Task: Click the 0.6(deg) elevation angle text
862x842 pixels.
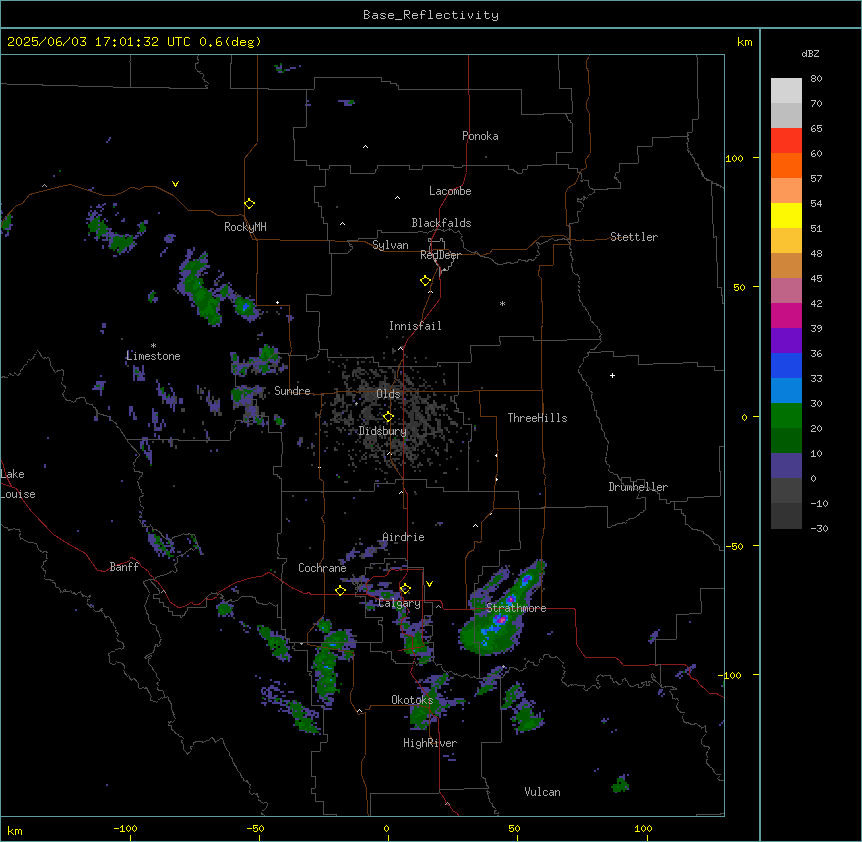Action: point(230,42)
